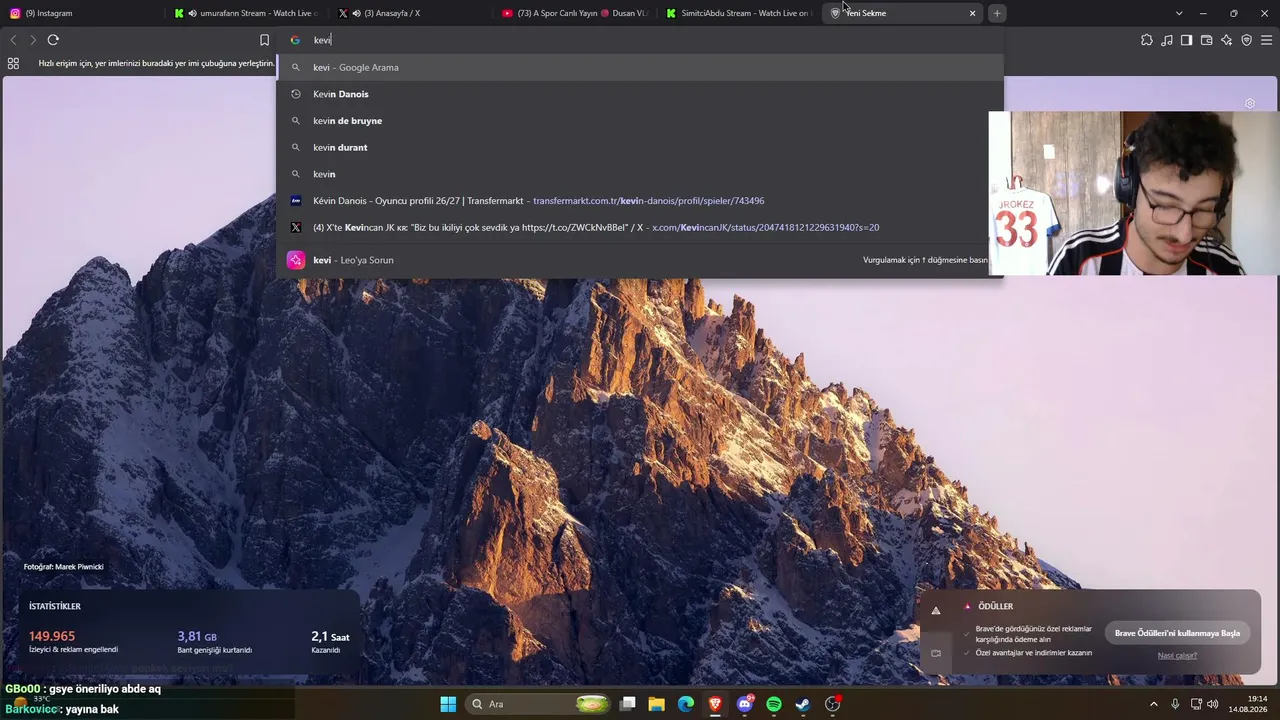Click the Brave icon in the taskbar
Screen dimensions: 1280x720
(715, 704)
